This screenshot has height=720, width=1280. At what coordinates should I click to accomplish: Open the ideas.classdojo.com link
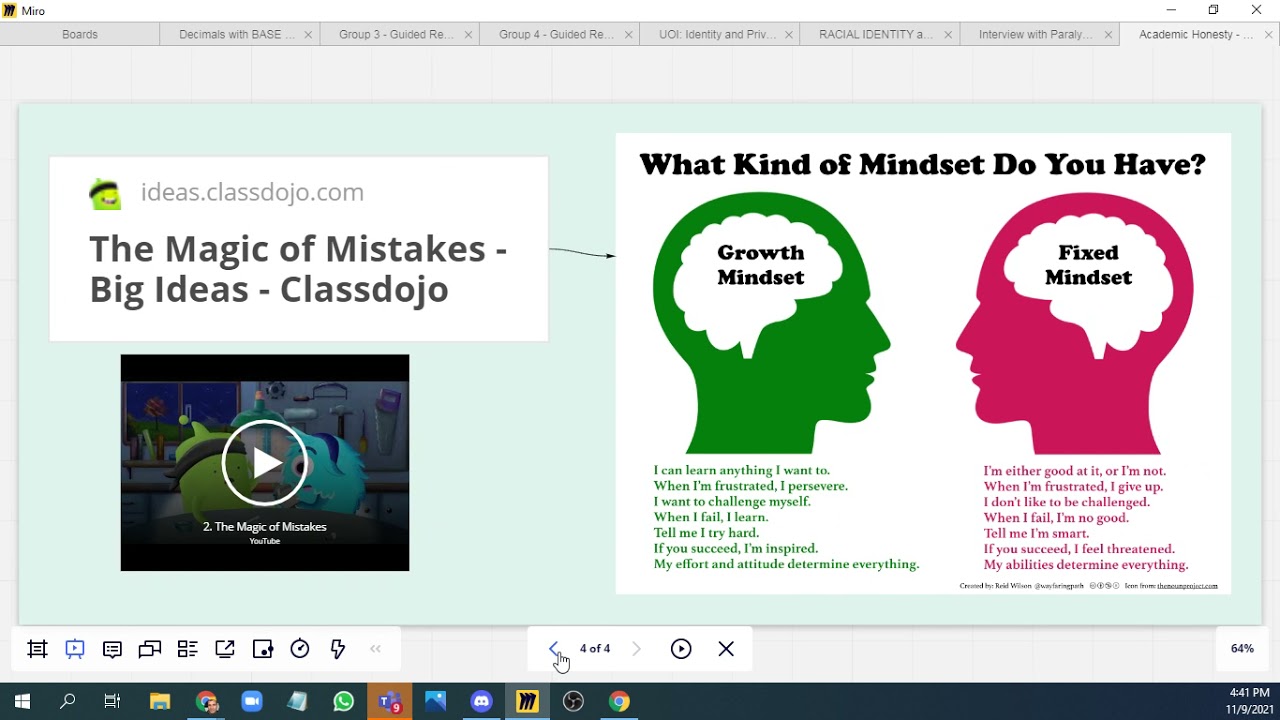[x=252, y=192]
